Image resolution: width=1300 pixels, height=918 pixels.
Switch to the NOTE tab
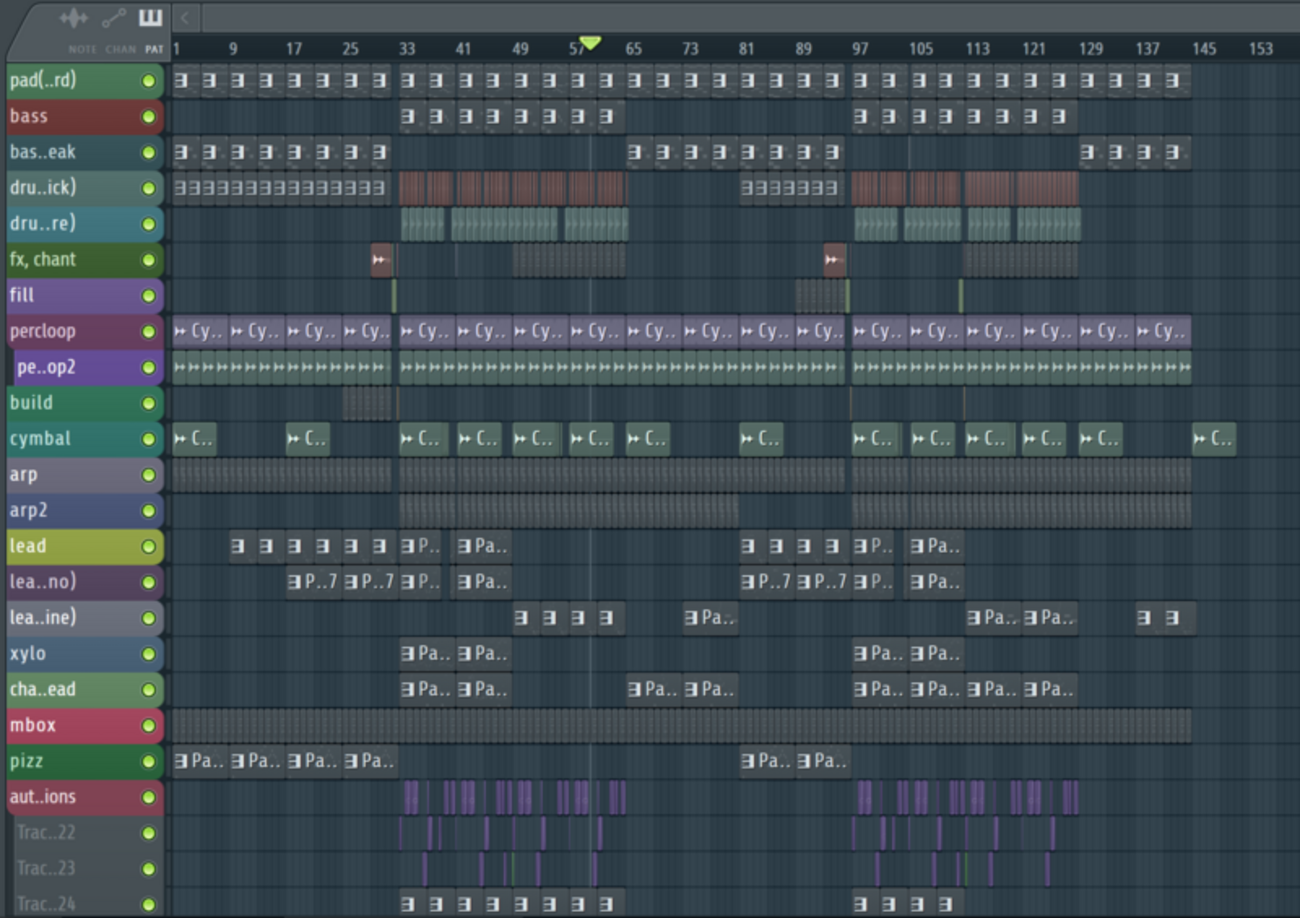coord(82,49)
